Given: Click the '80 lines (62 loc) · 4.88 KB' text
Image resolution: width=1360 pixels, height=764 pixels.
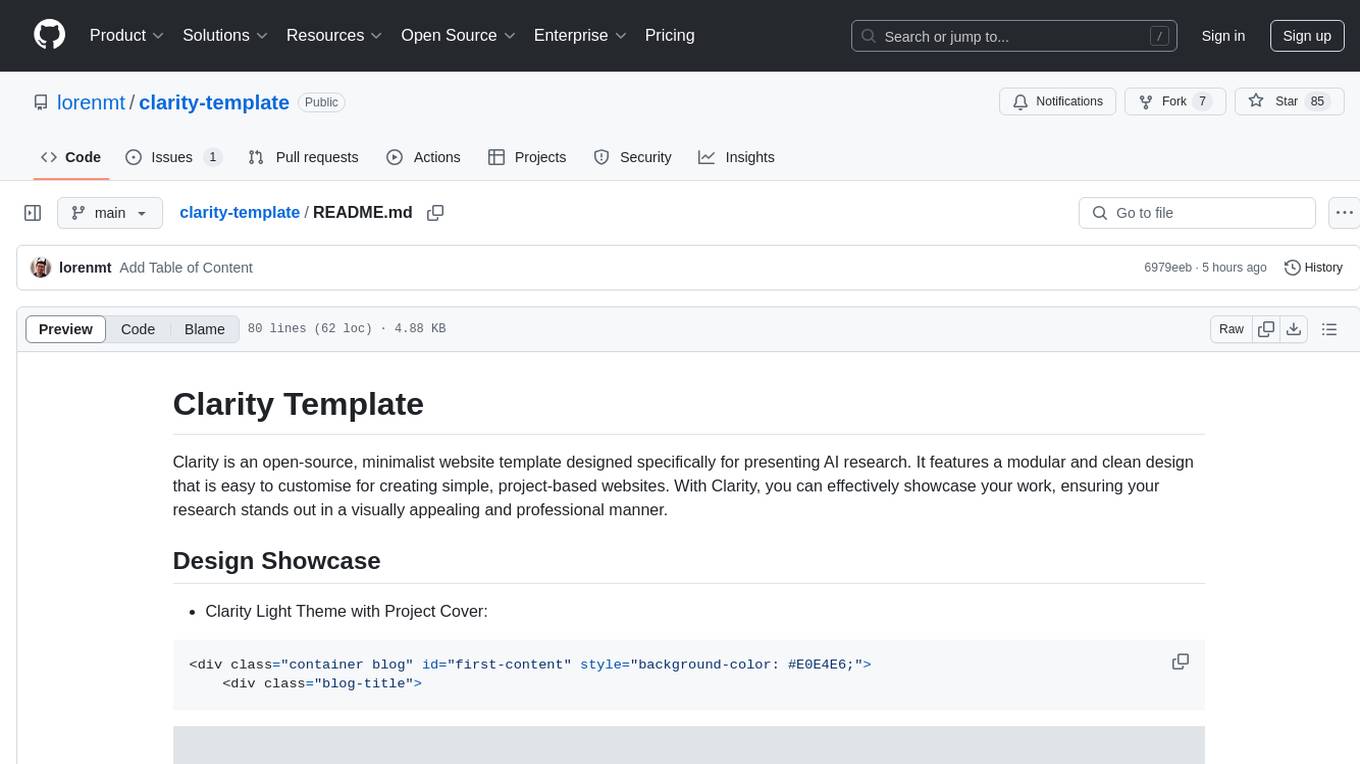Looking at the screenshot, I should (x=346, y=329).
